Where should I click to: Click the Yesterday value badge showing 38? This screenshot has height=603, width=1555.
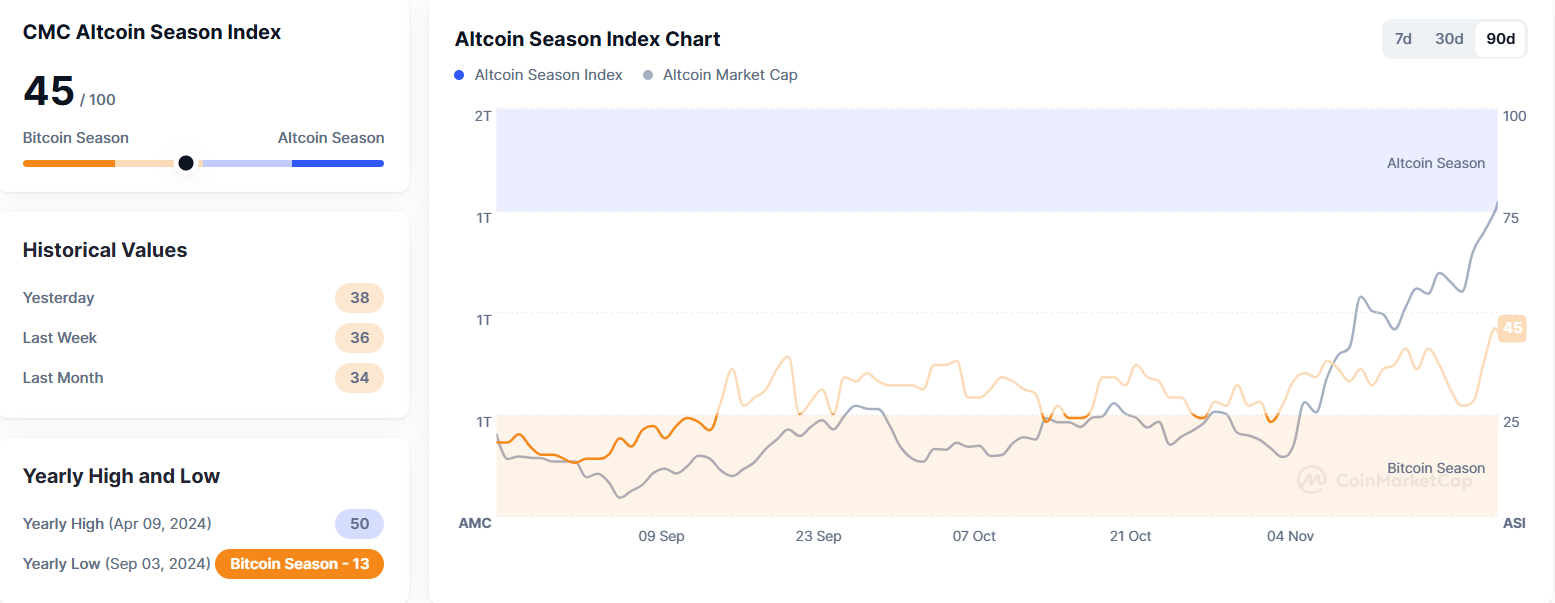359,298
